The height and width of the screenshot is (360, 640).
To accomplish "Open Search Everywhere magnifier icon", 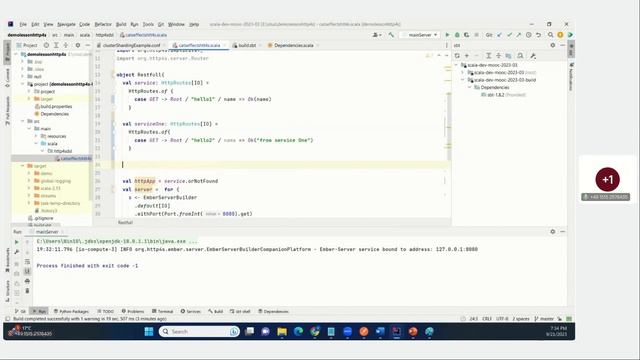I will click(x=551, y=35).
